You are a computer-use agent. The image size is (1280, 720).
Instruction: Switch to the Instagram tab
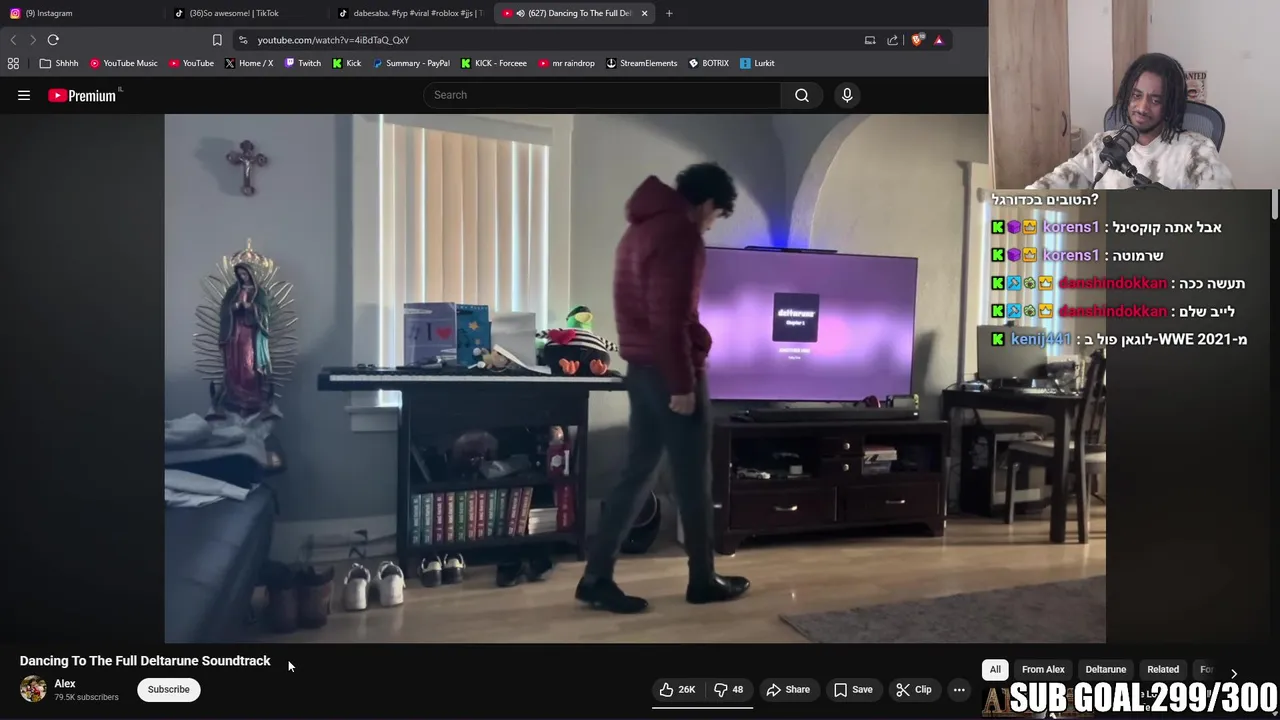(80, 13)
